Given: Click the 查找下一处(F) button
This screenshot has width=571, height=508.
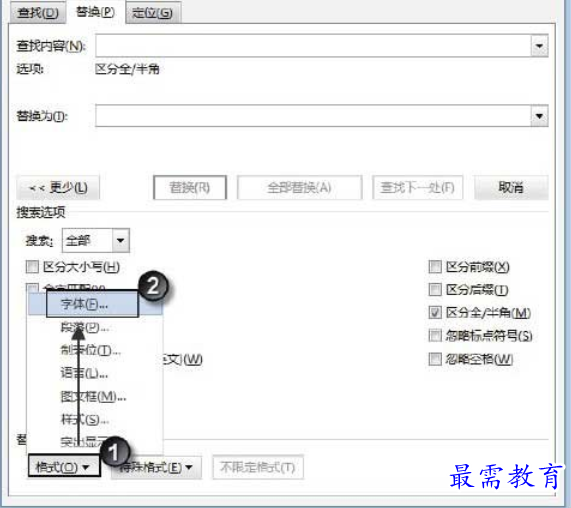Looking at the screenshot, I should click(x=417, y=188).
